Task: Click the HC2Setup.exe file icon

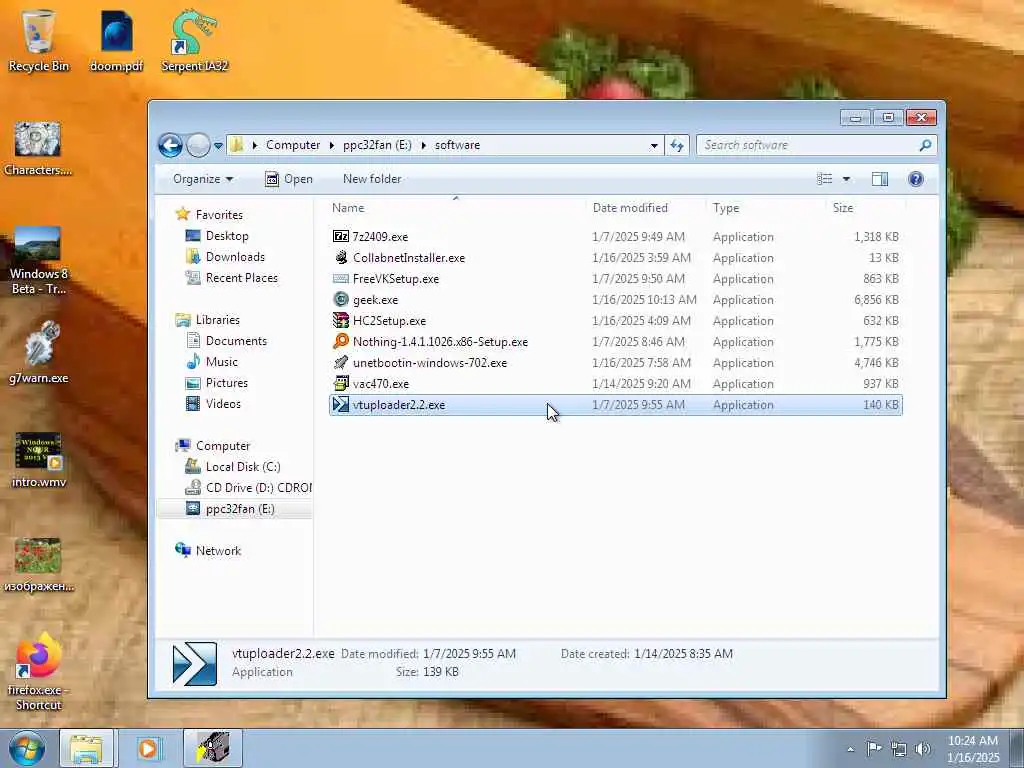Action: 341,321
